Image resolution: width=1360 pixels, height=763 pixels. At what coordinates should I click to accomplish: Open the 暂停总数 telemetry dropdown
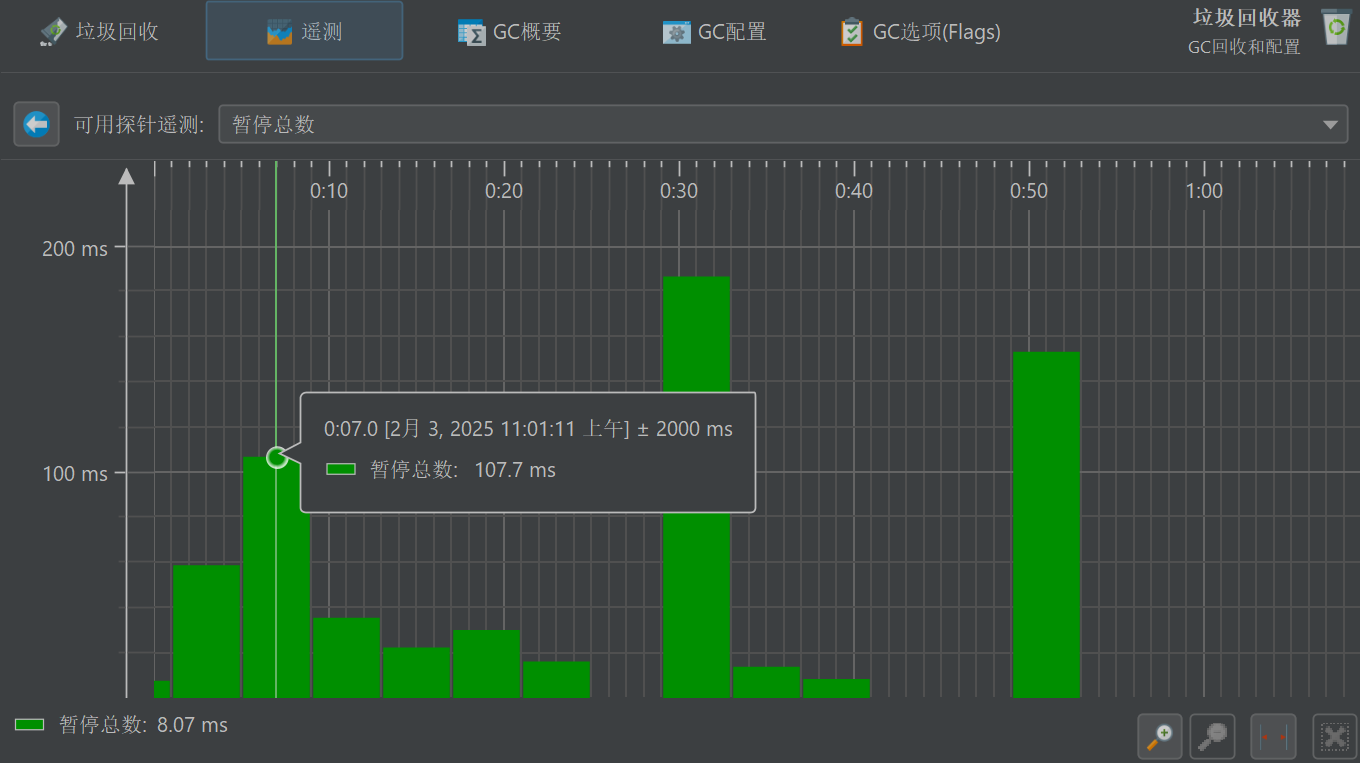point(783,124)
